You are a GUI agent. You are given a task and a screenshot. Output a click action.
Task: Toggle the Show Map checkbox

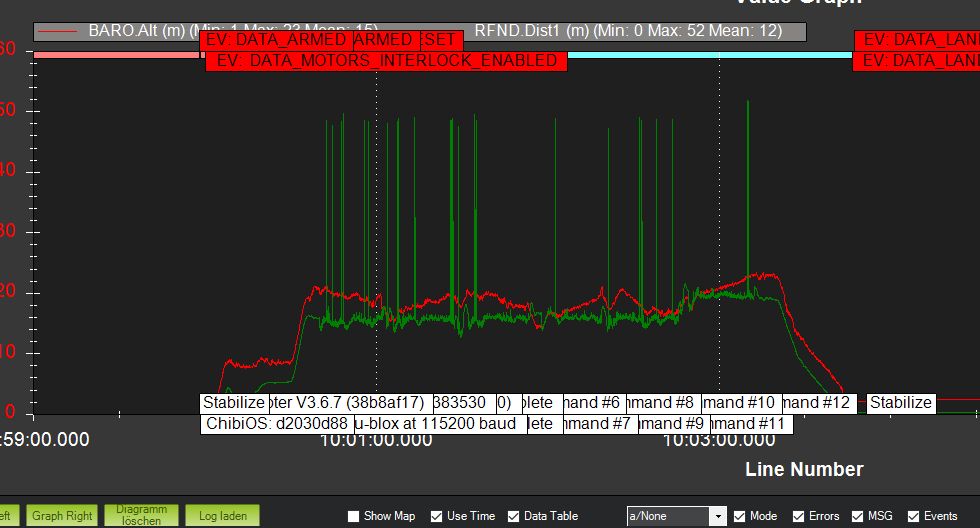354,516
